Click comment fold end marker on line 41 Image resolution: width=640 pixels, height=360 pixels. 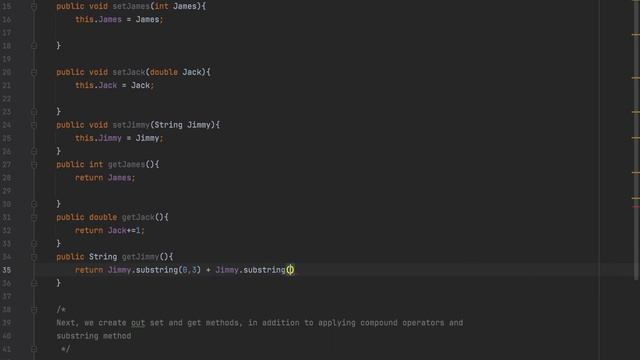point(34,349)
